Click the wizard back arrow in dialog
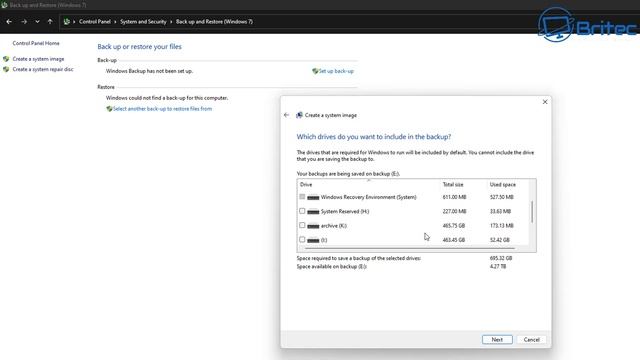640x360 pixels. [x=286, y=115]
